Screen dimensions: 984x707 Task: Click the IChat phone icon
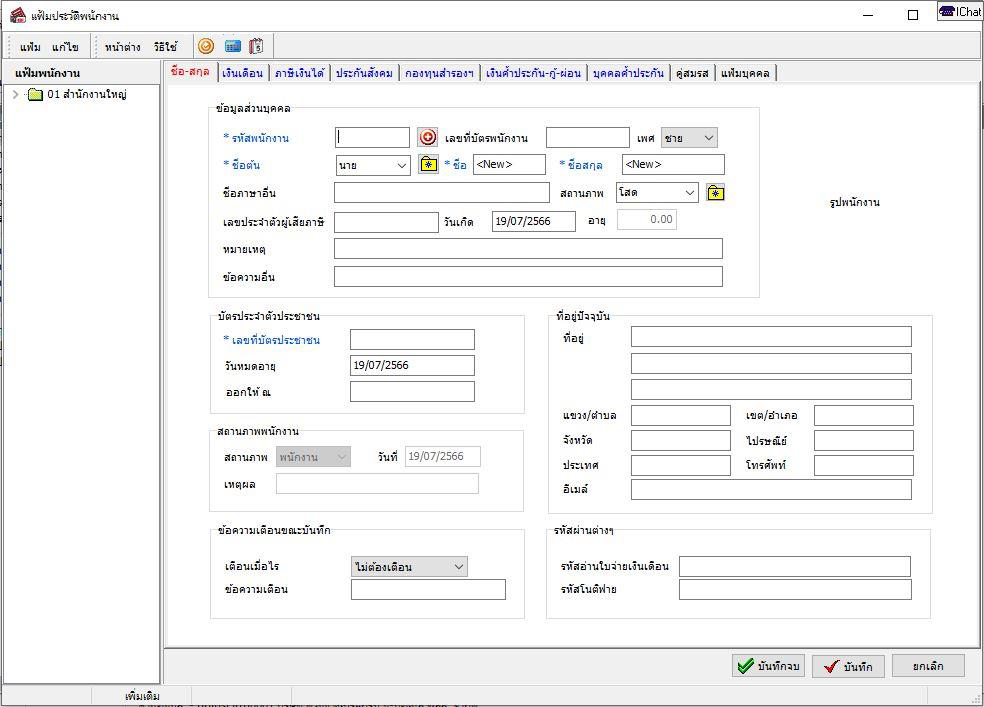point(946,12)
